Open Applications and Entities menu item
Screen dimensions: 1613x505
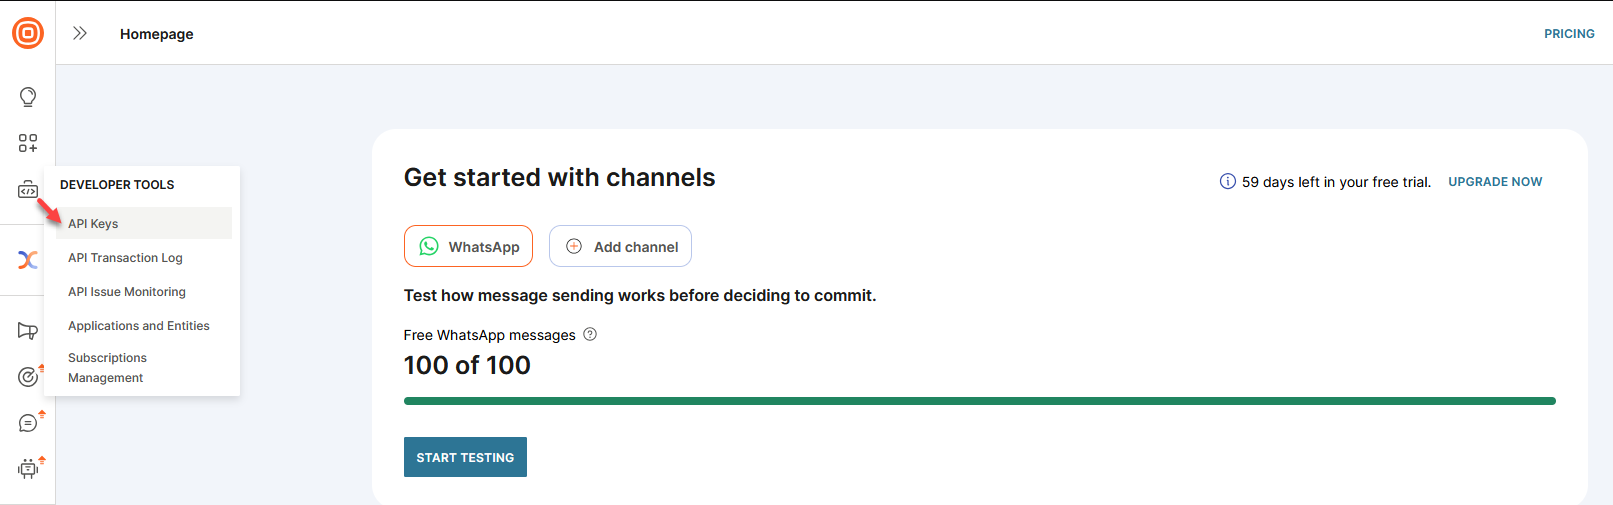(x=139, y=326)
